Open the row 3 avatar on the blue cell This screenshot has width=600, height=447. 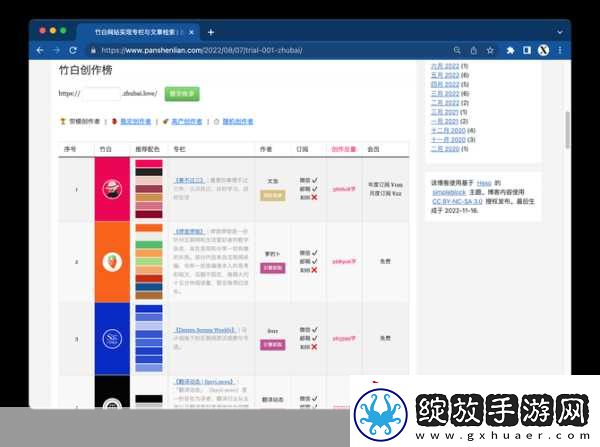[x=112, y=339]
